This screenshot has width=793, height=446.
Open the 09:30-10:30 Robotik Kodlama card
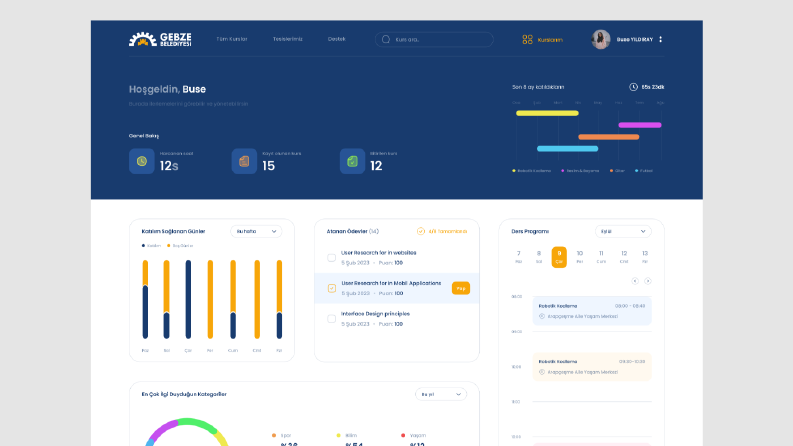click(x=592, y=367)
